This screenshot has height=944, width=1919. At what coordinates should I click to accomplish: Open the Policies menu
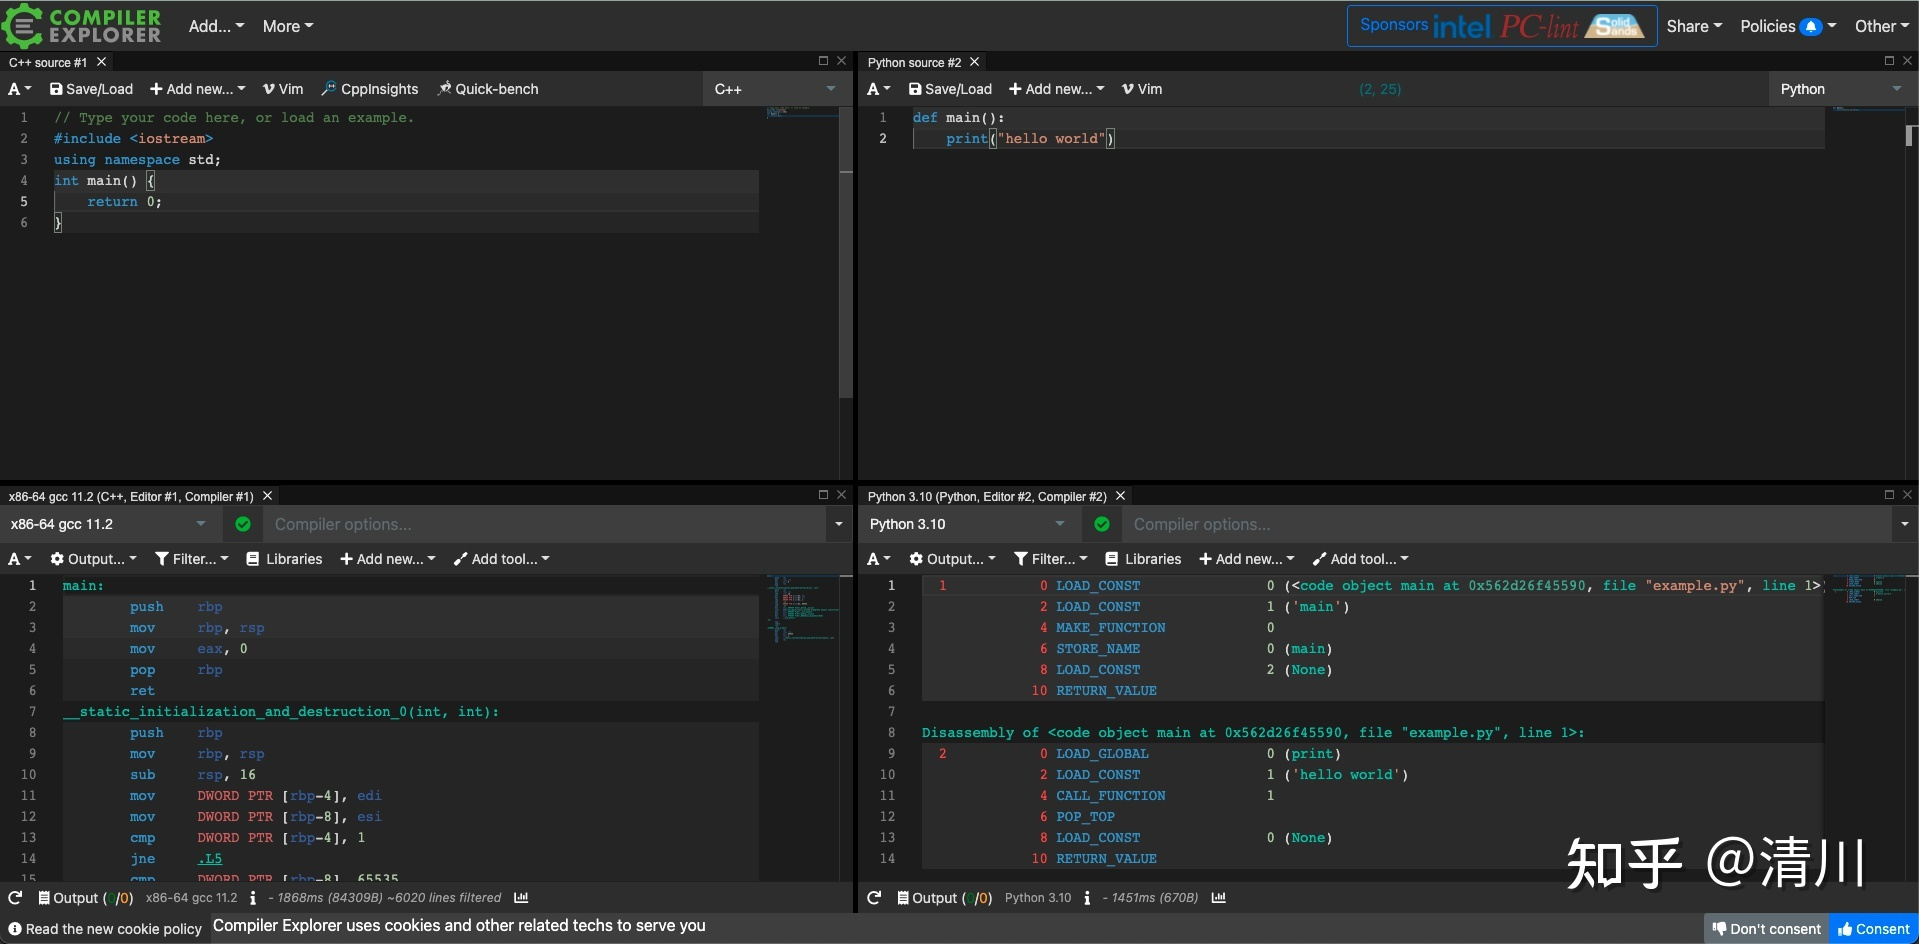coord(1788,26)
